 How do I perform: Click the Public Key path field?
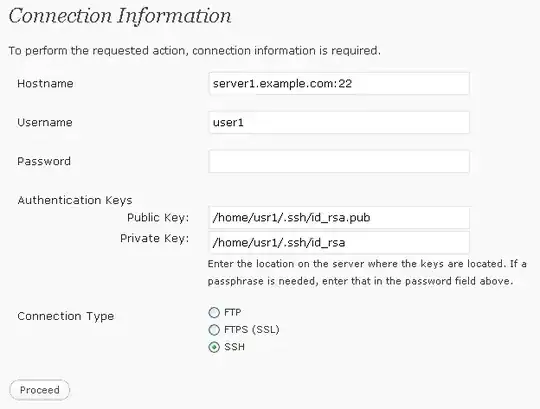[339, 218]
